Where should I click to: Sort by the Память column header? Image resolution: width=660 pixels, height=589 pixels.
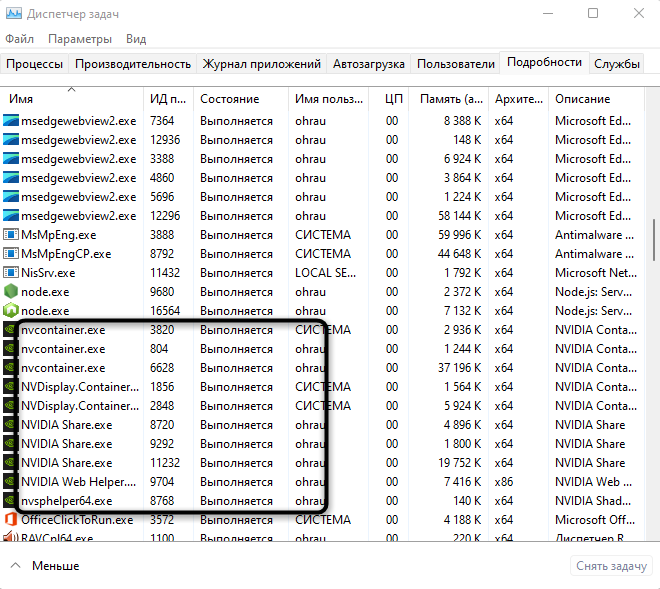click(x=449, y=99)
